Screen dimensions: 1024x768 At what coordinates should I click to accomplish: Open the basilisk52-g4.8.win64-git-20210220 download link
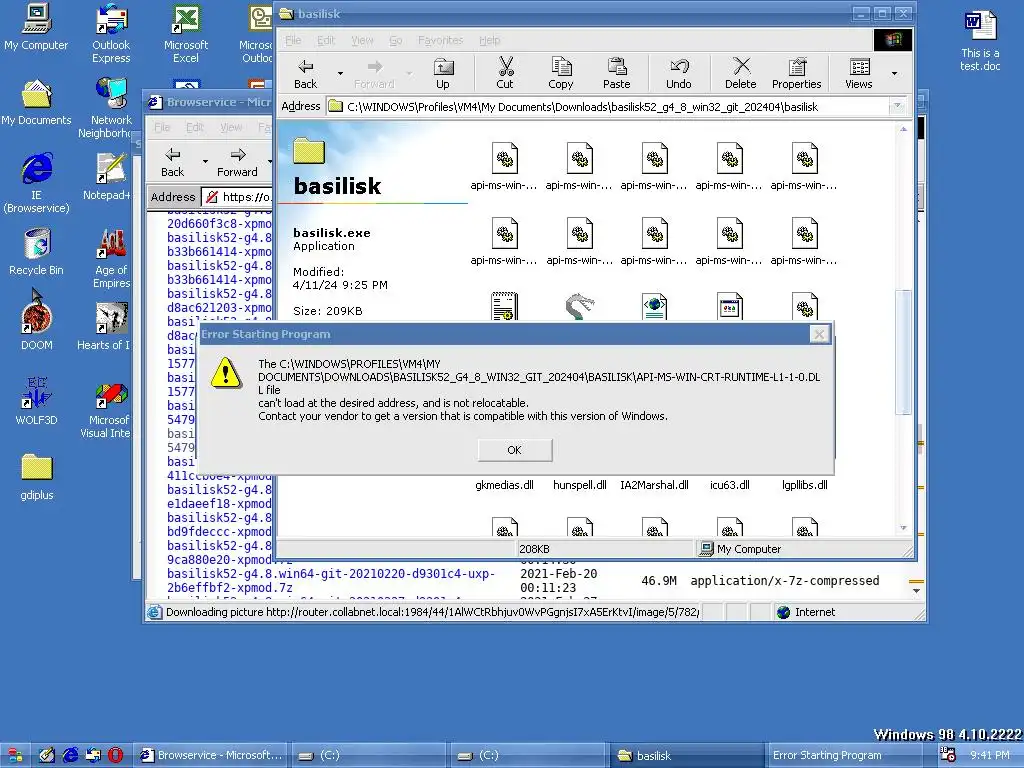tap(330, 581)
